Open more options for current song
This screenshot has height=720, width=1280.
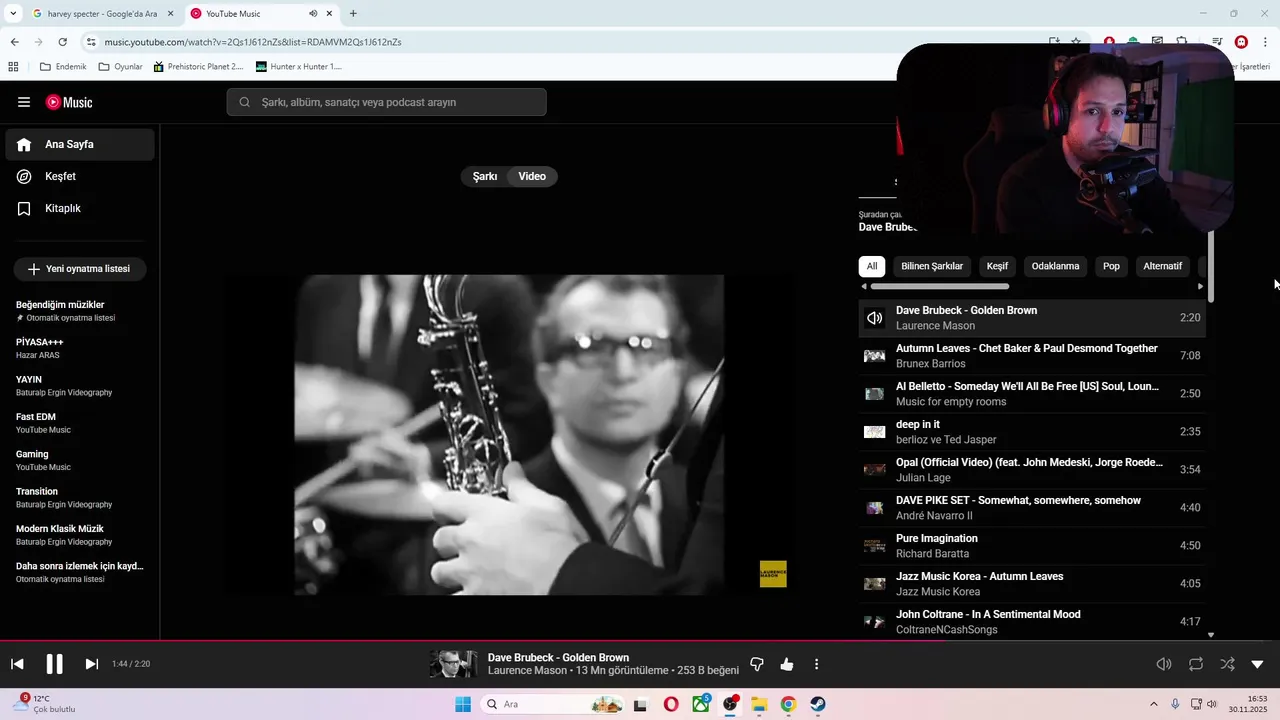816,664
